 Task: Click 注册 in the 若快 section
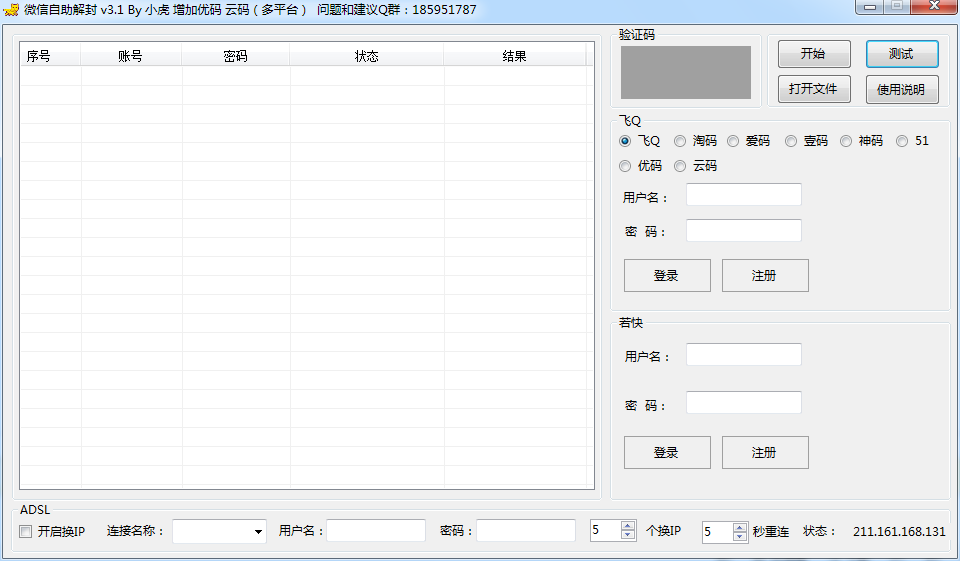coord(765,453)
